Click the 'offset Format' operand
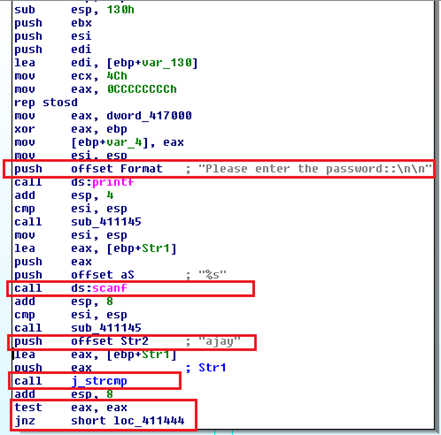Screen dimensions: 441x435 point(117,169)
